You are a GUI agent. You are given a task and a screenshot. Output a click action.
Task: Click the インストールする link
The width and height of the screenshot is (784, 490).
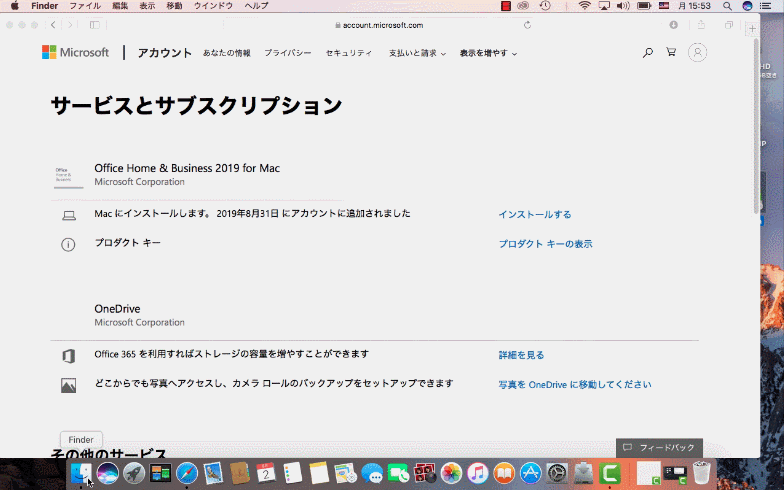pyautogui.click(x=534, y=214)
